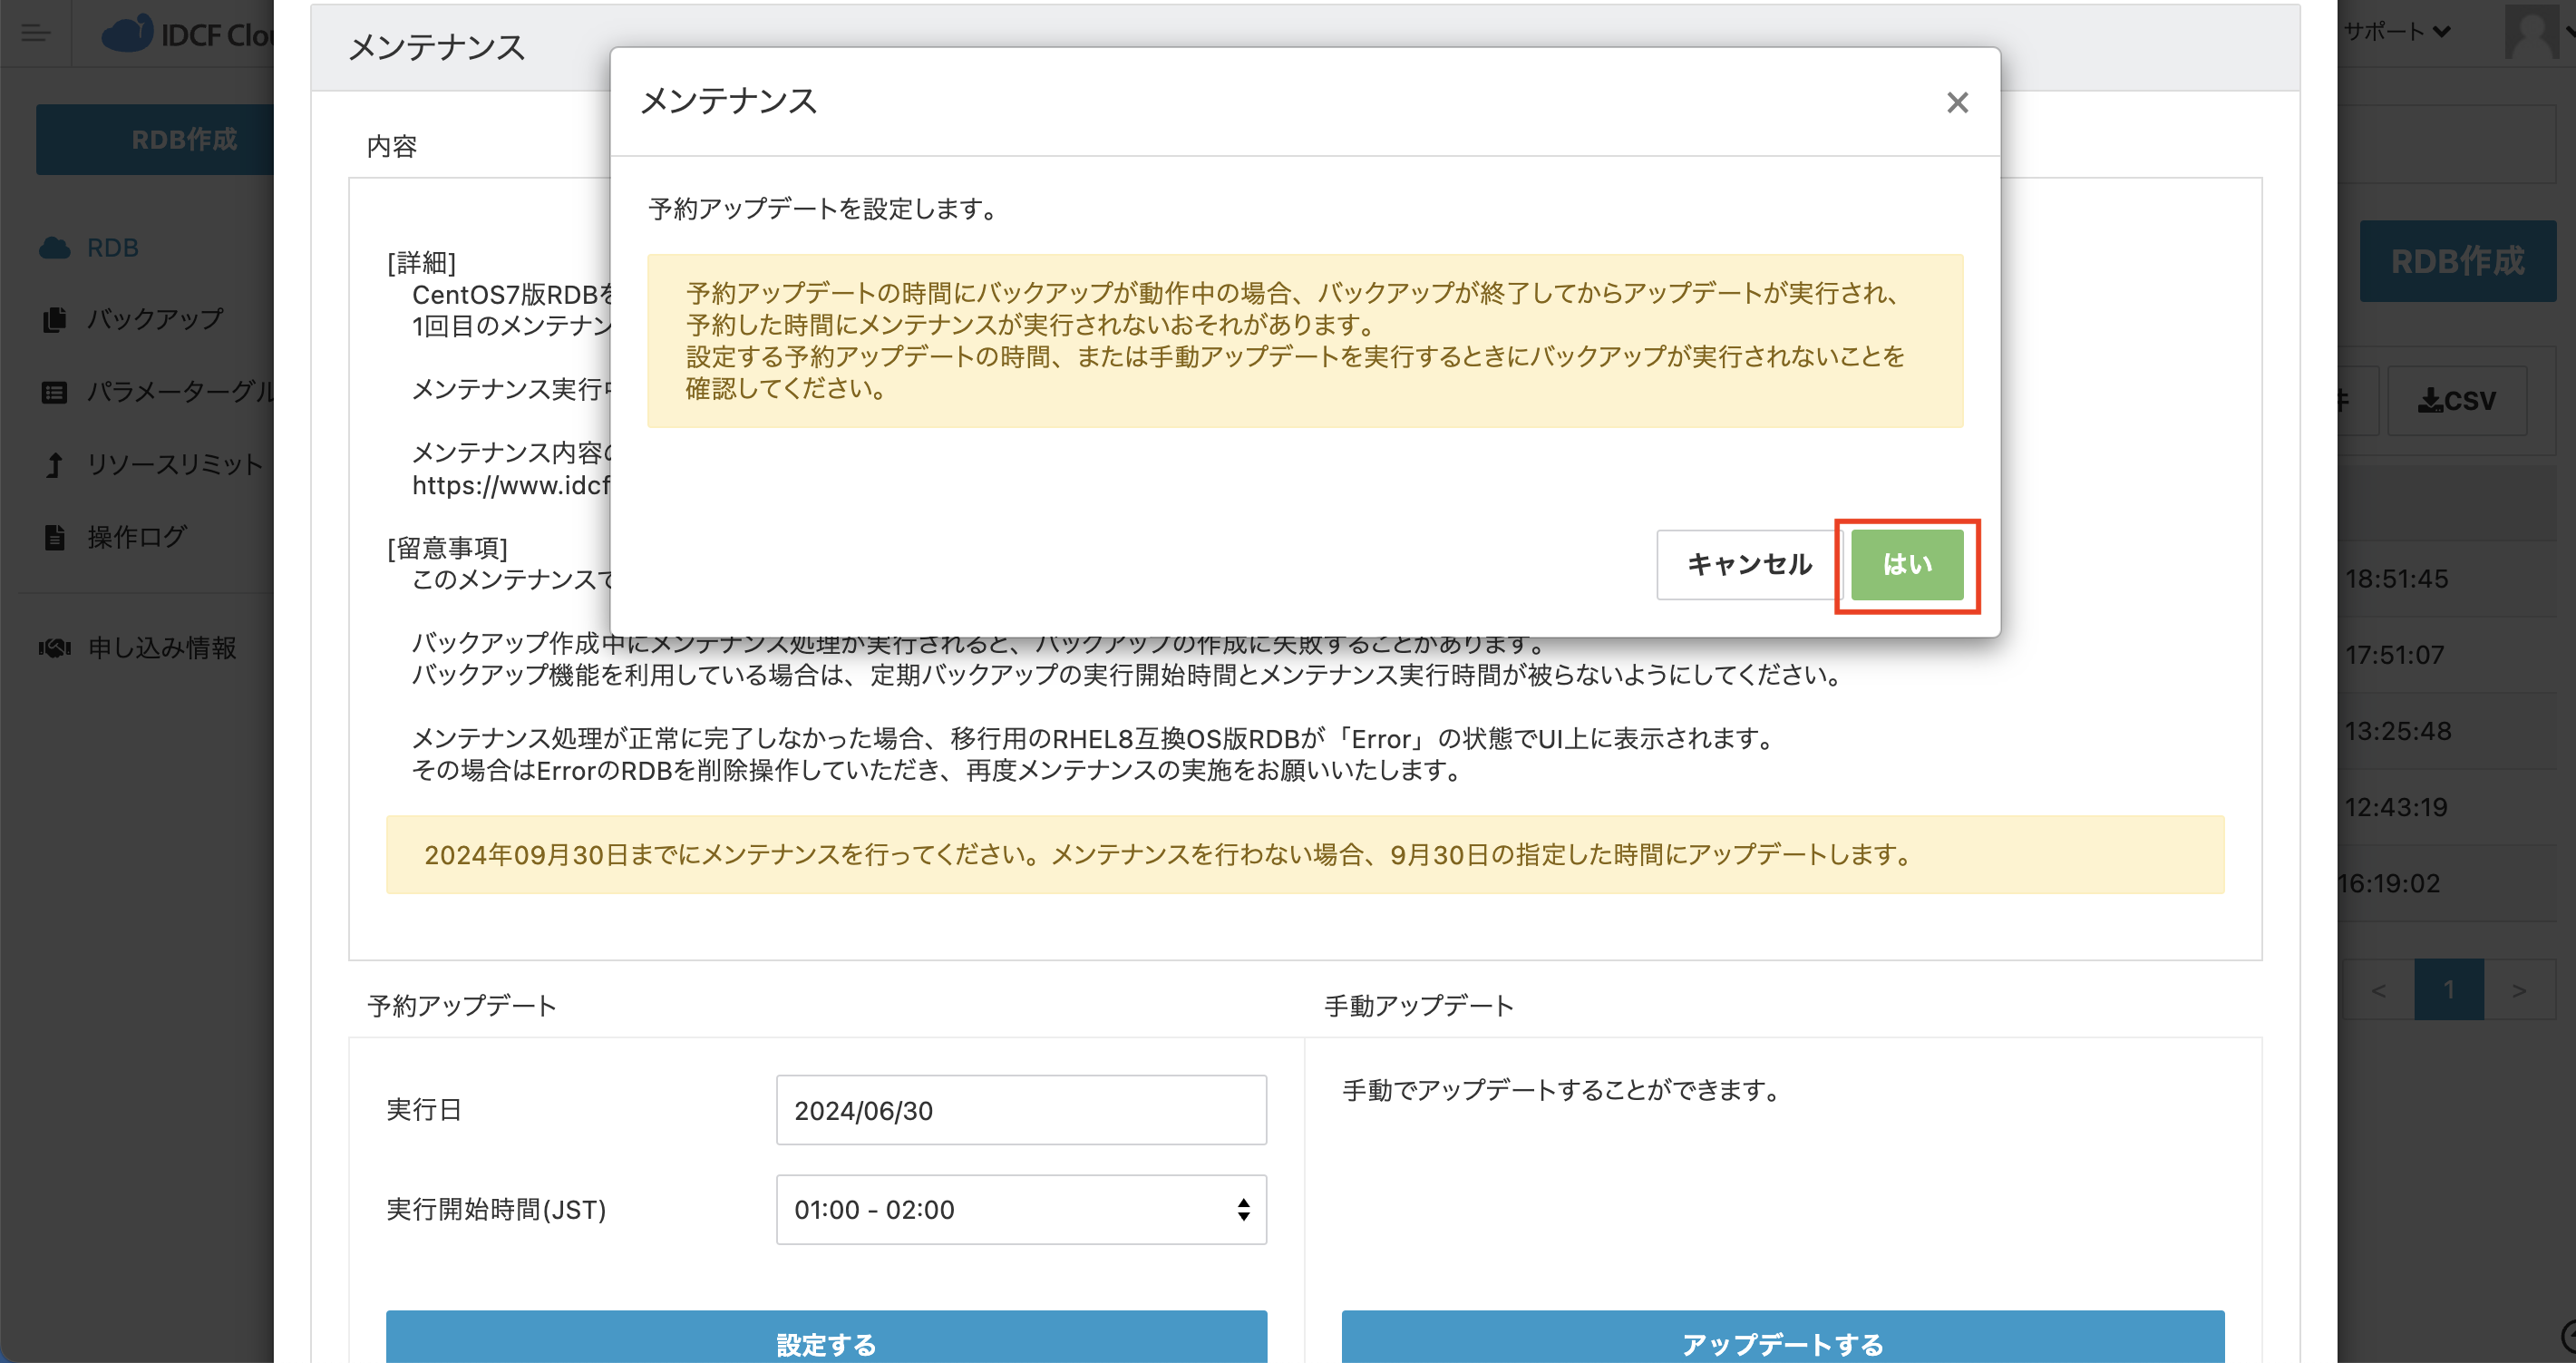Select 操作ログ in the sidebar
Viewport: 2576px width, 1363px height.
tap(134, 537)
